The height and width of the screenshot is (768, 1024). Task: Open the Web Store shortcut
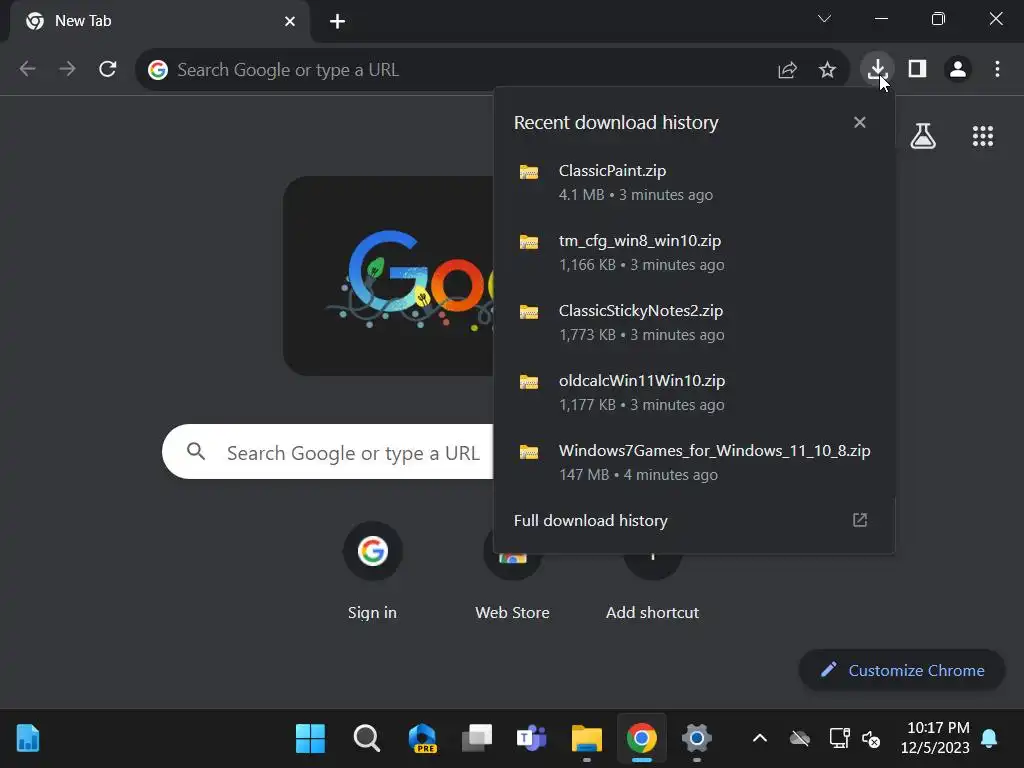(x=512, y=586)
